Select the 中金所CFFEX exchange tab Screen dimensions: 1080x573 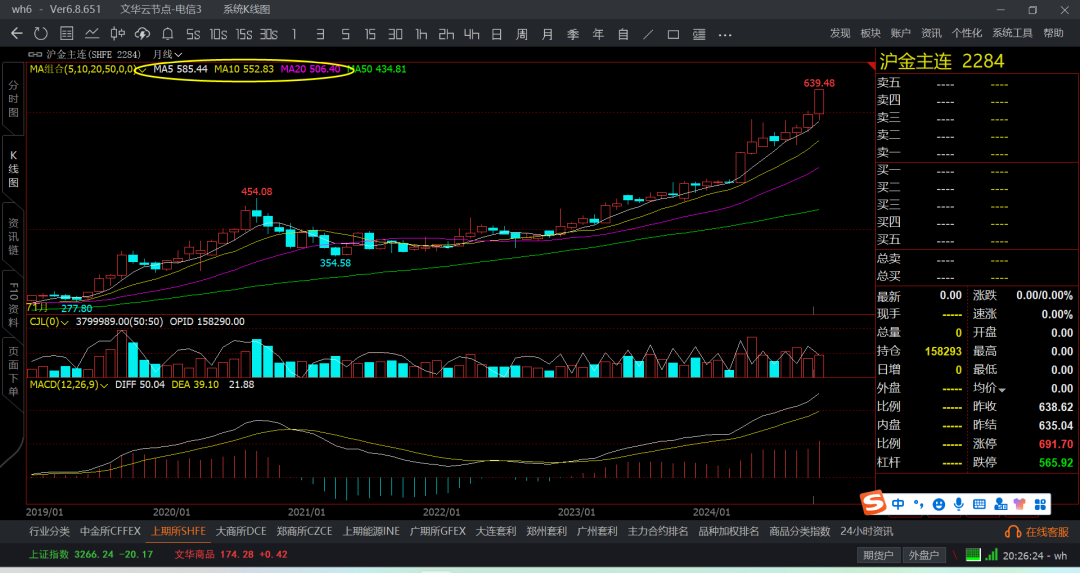coord(110,532)
